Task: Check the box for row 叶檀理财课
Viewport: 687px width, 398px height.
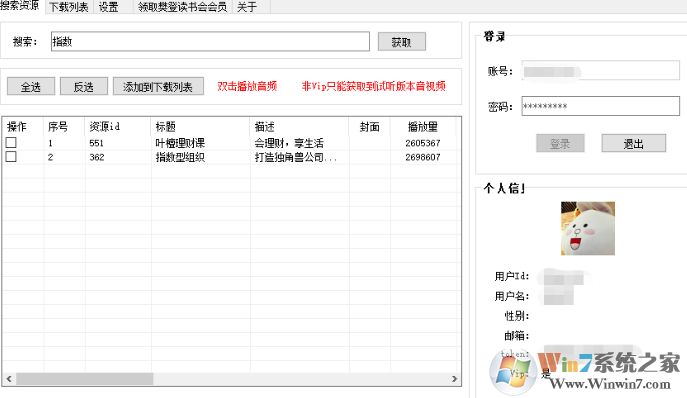Action: coord(11,142)
